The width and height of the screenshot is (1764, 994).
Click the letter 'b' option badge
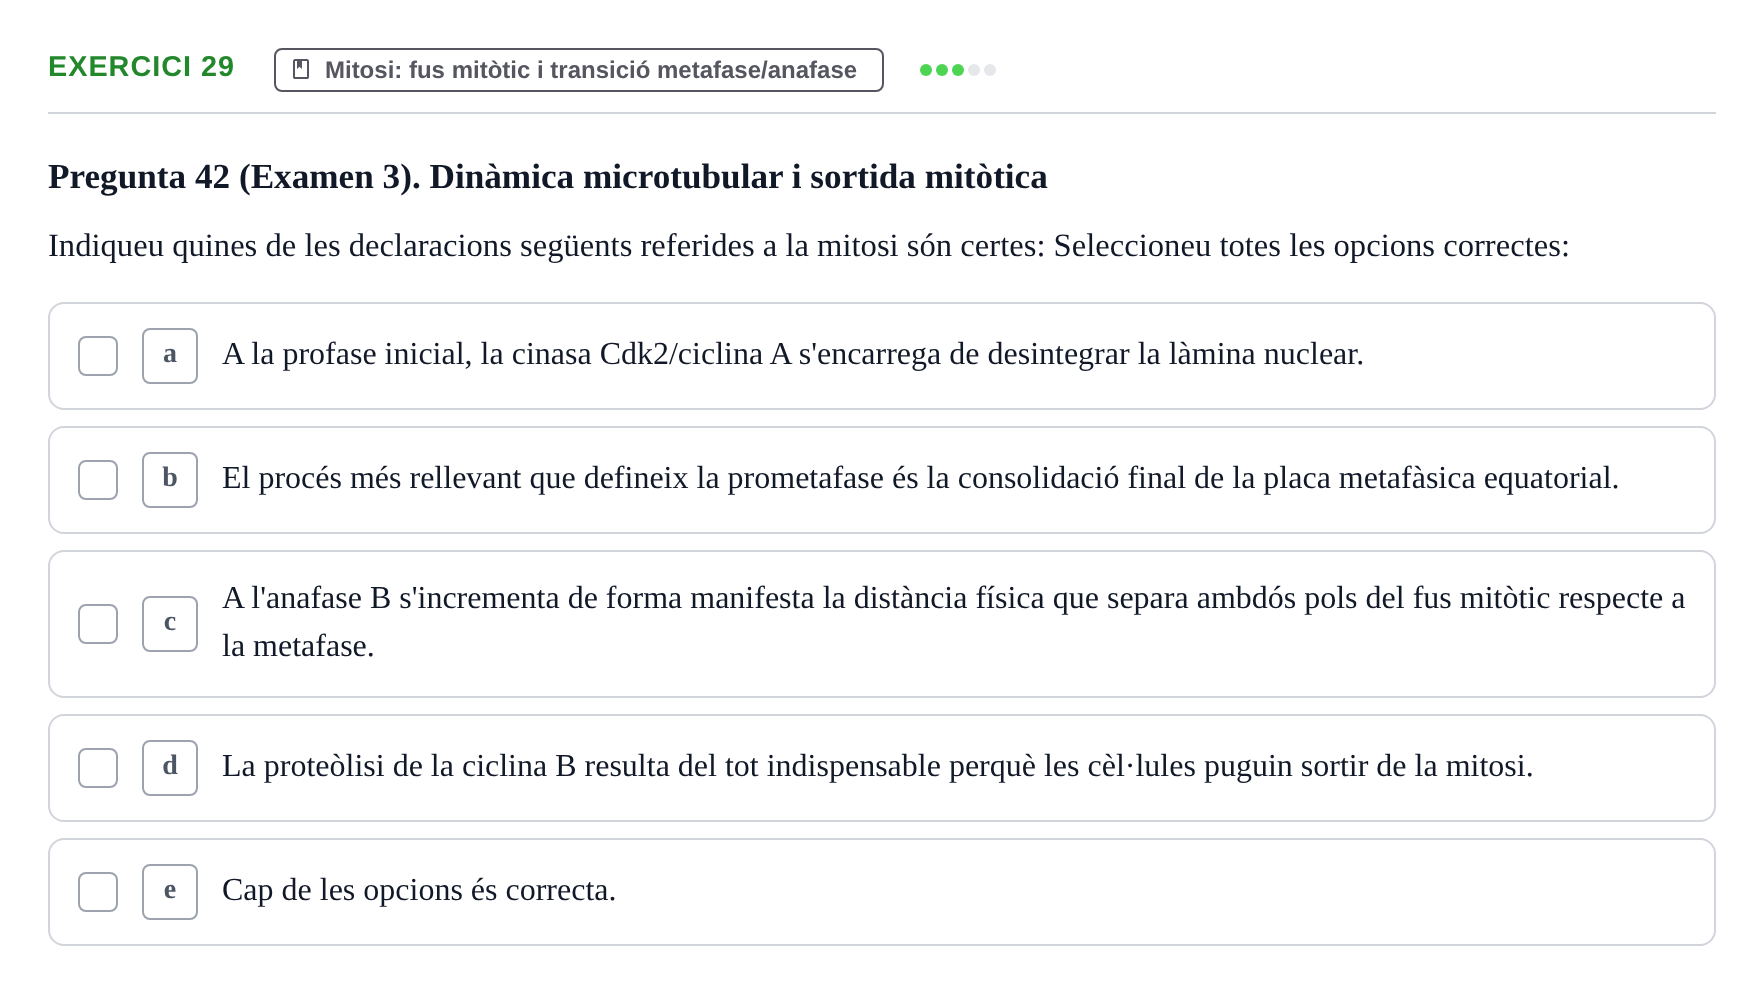click(x=170, y=480)
